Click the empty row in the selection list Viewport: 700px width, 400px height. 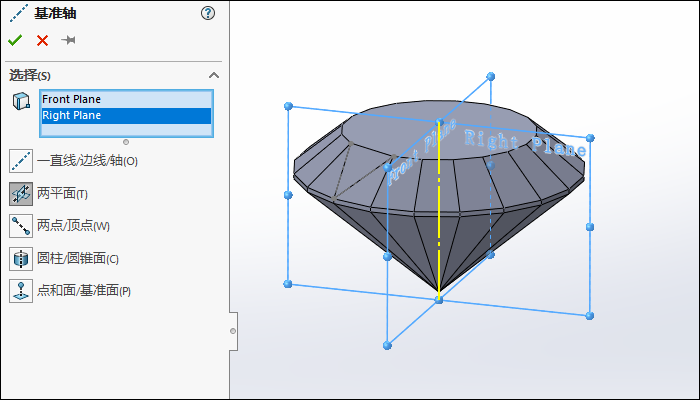[x=126, y=130]
